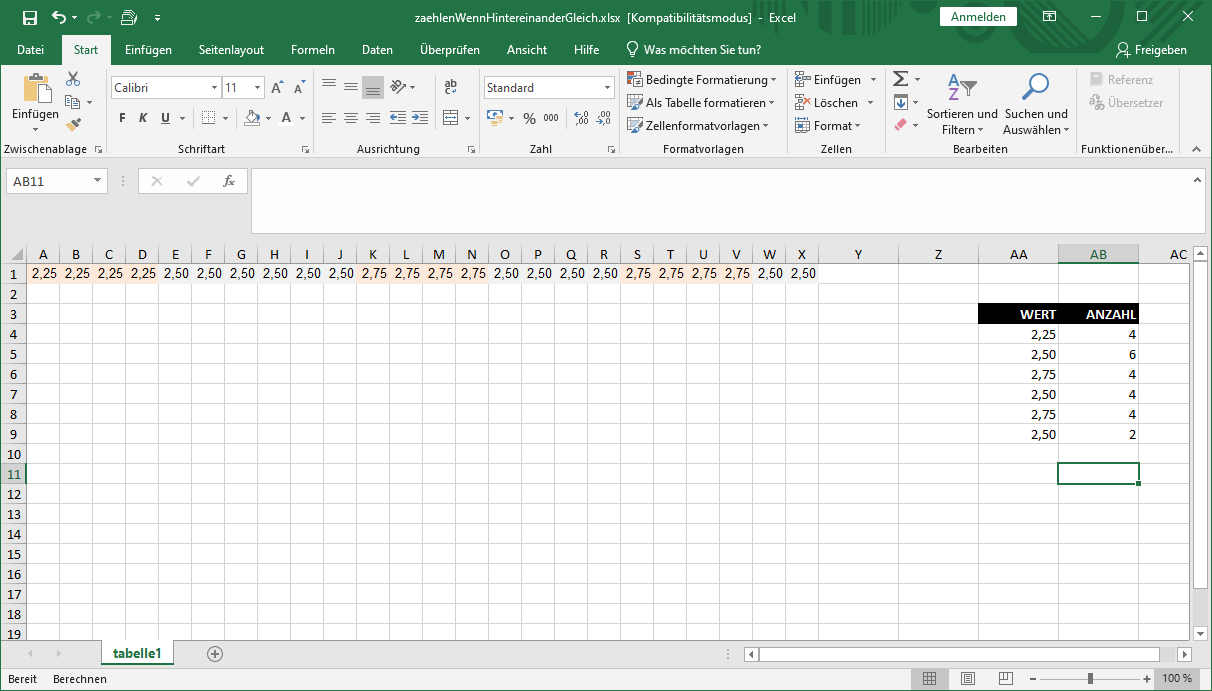Apply percent number format
This screenshot has height=691, width=1212.
(x=529, y=118)
